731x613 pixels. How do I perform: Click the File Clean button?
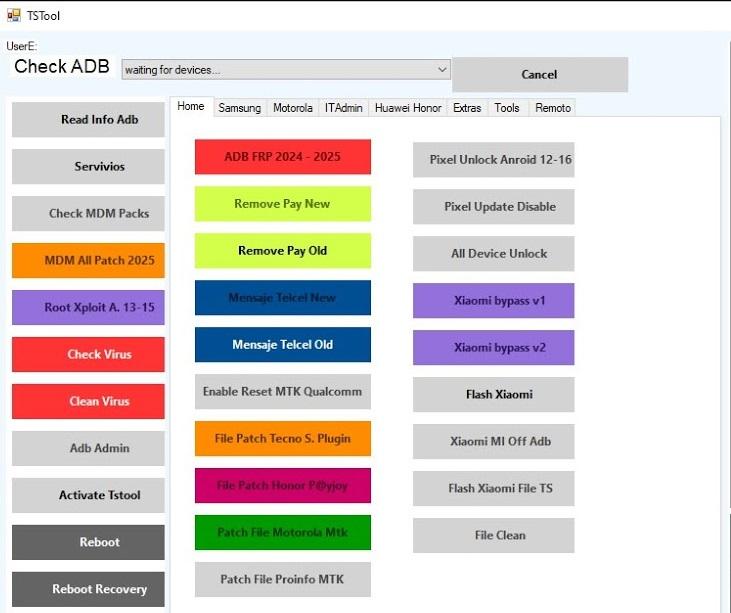pyautogui.click(x=494, y=536)
